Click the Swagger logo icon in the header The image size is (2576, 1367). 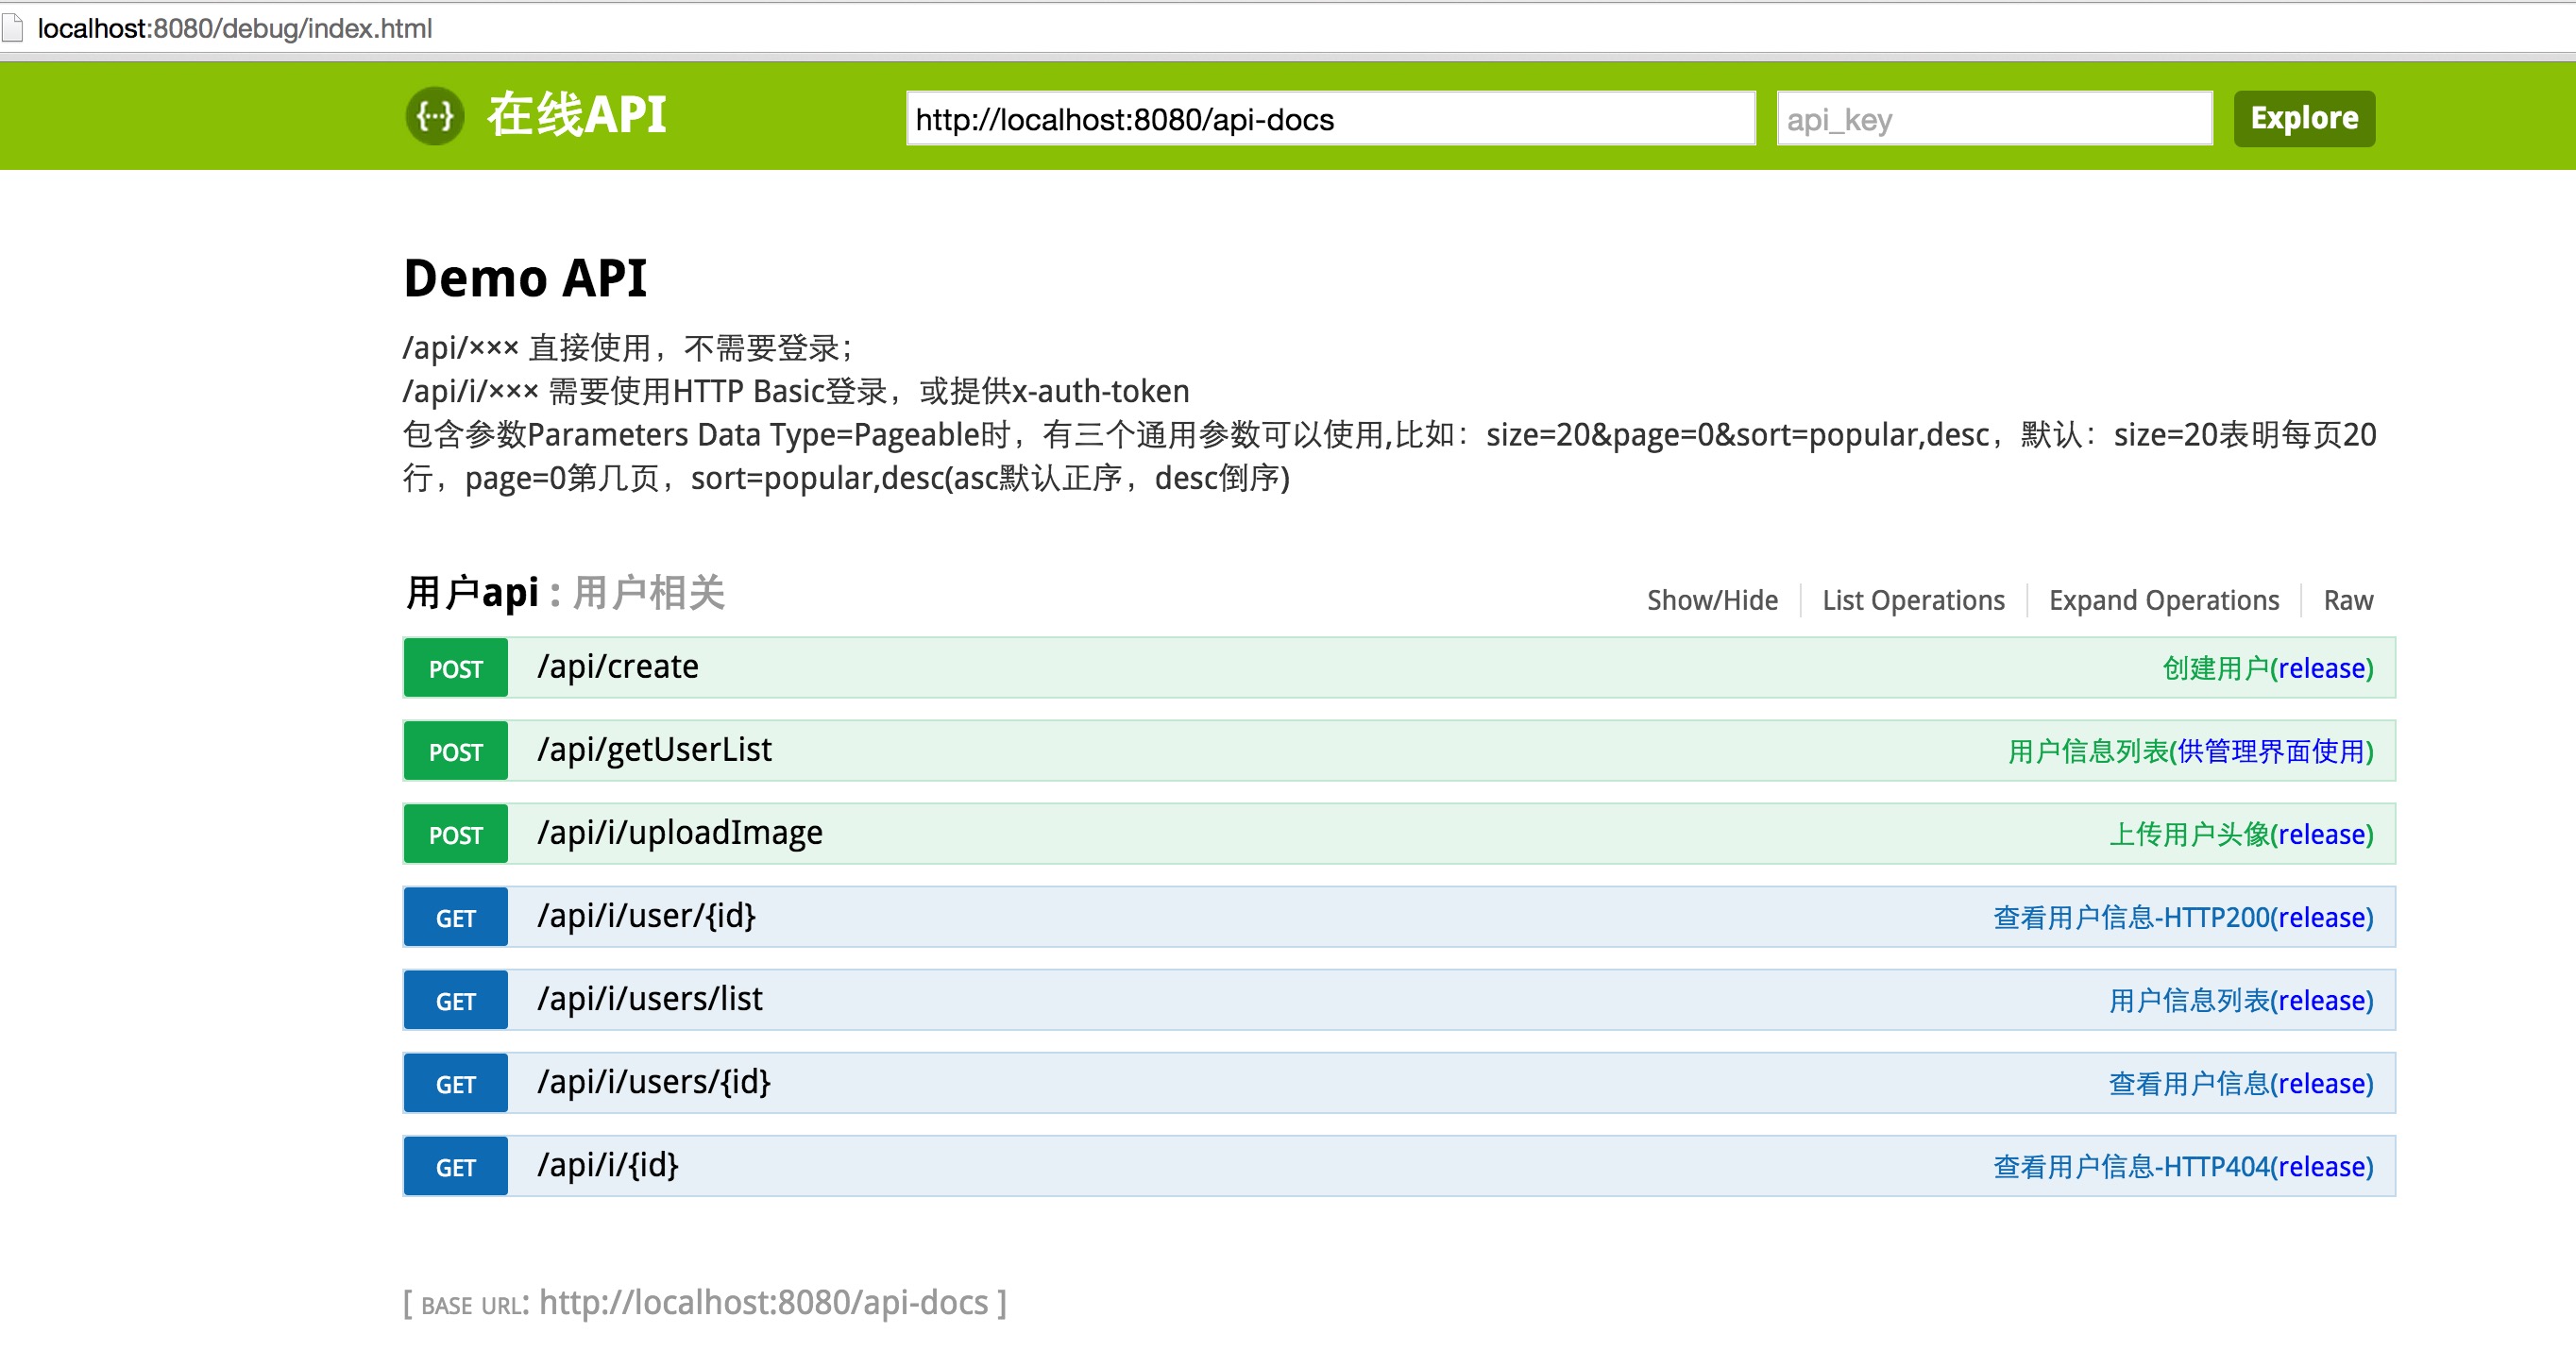[x=434, y=116]
